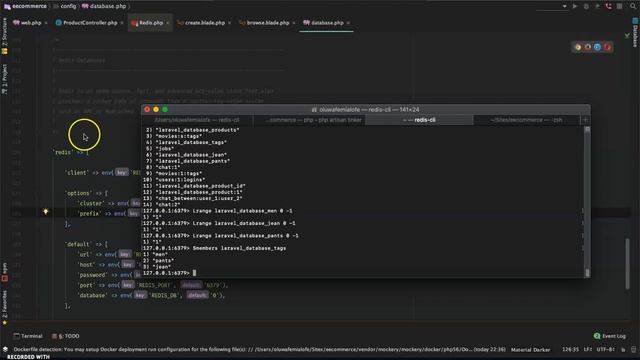
Task: Open the TODO tool window
Action: (66, 336)
